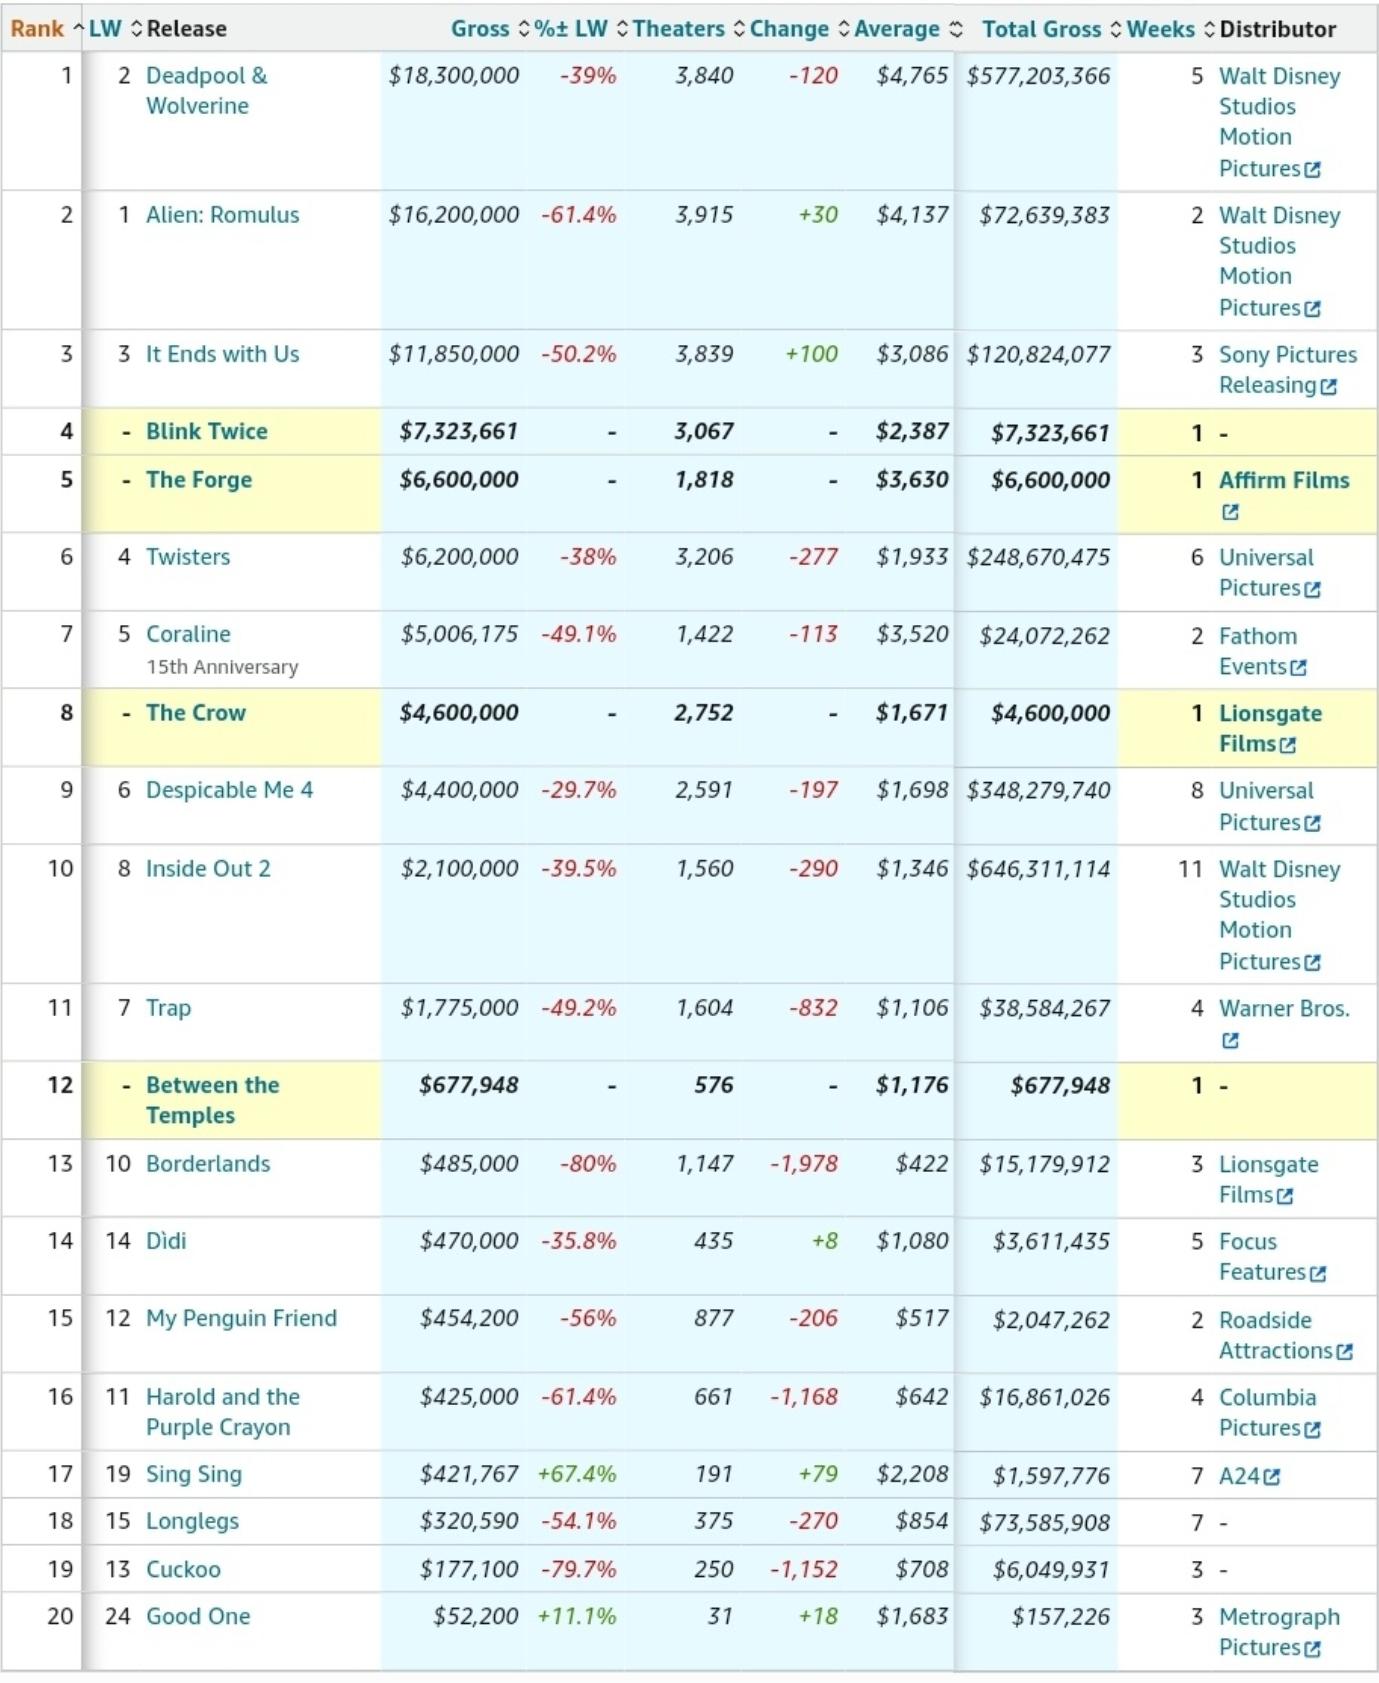Open Affirm Films distributor link
The width and height of the screenshot is (1379, 1683).
click(x=1284, y=480)
